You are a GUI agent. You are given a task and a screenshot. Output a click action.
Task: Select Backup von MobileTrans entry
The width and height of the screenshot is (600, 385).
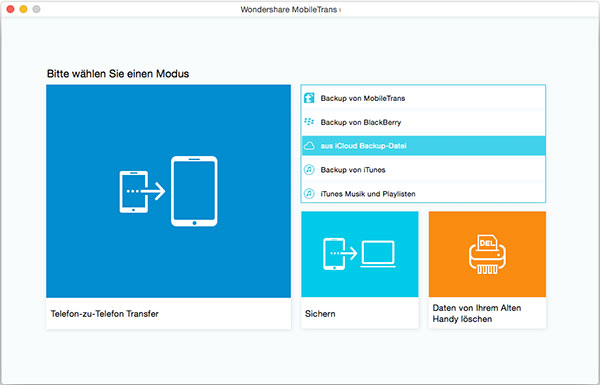pos(423,98)
